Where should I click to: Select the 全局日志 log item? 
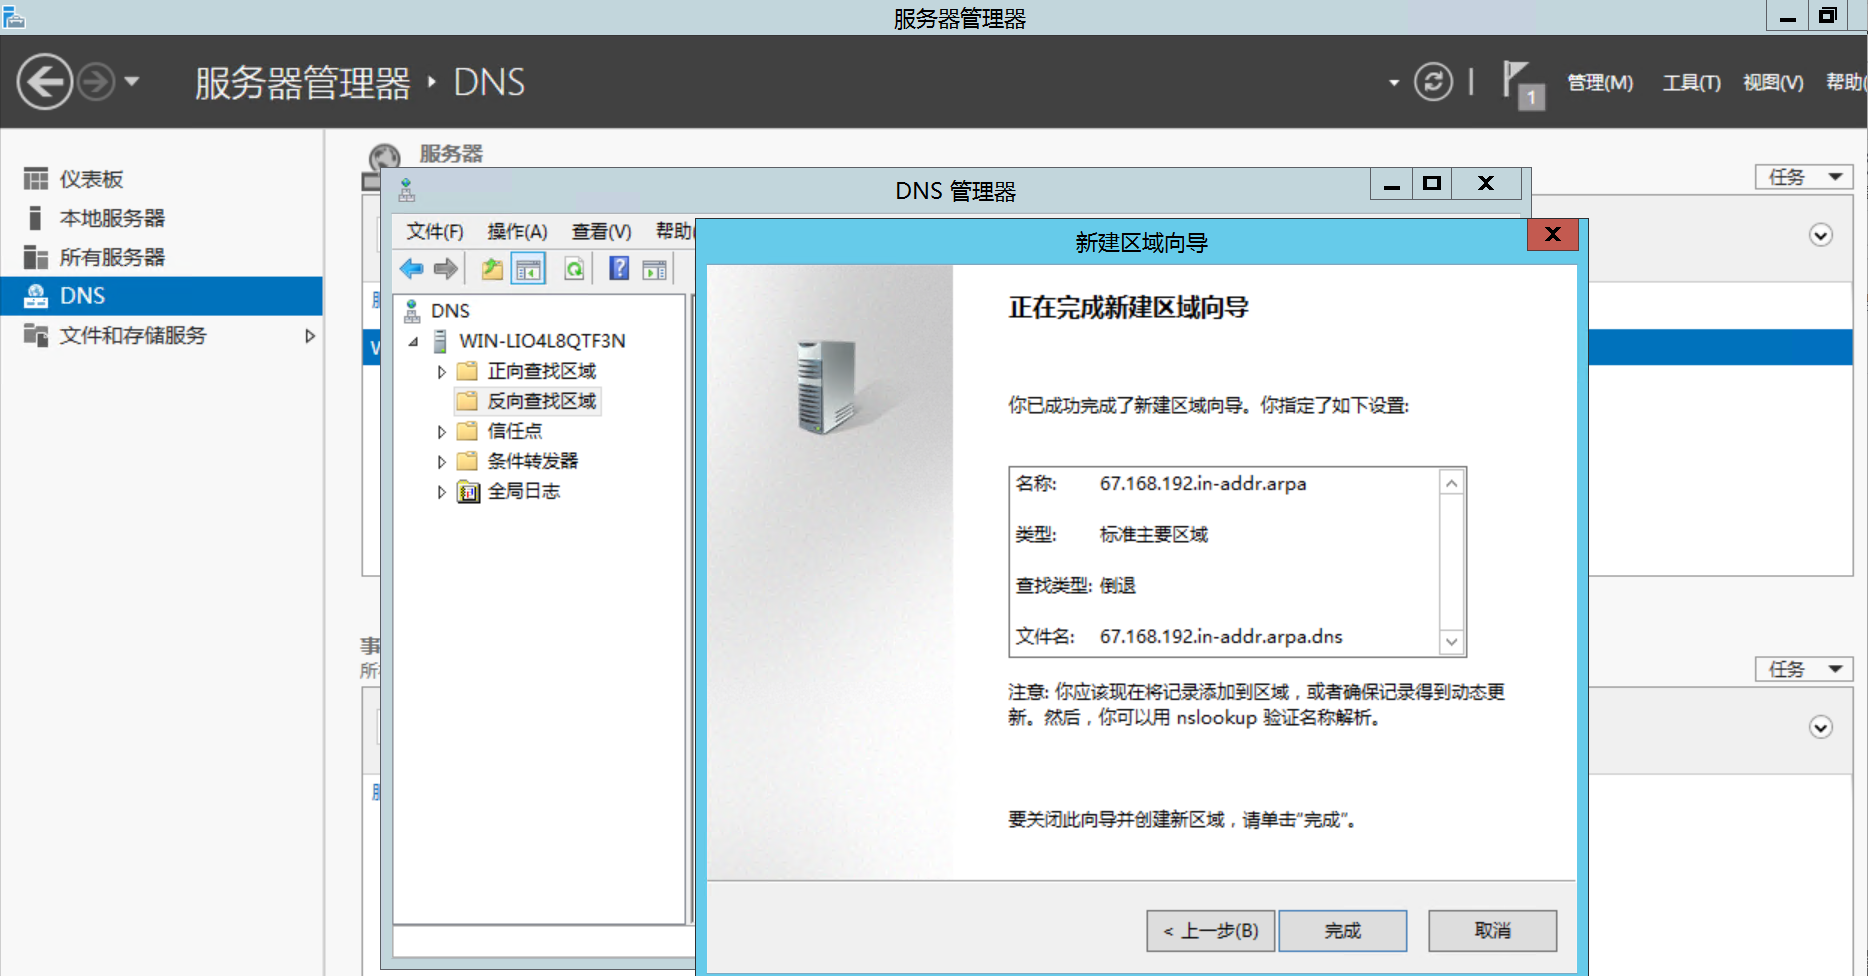523,491
